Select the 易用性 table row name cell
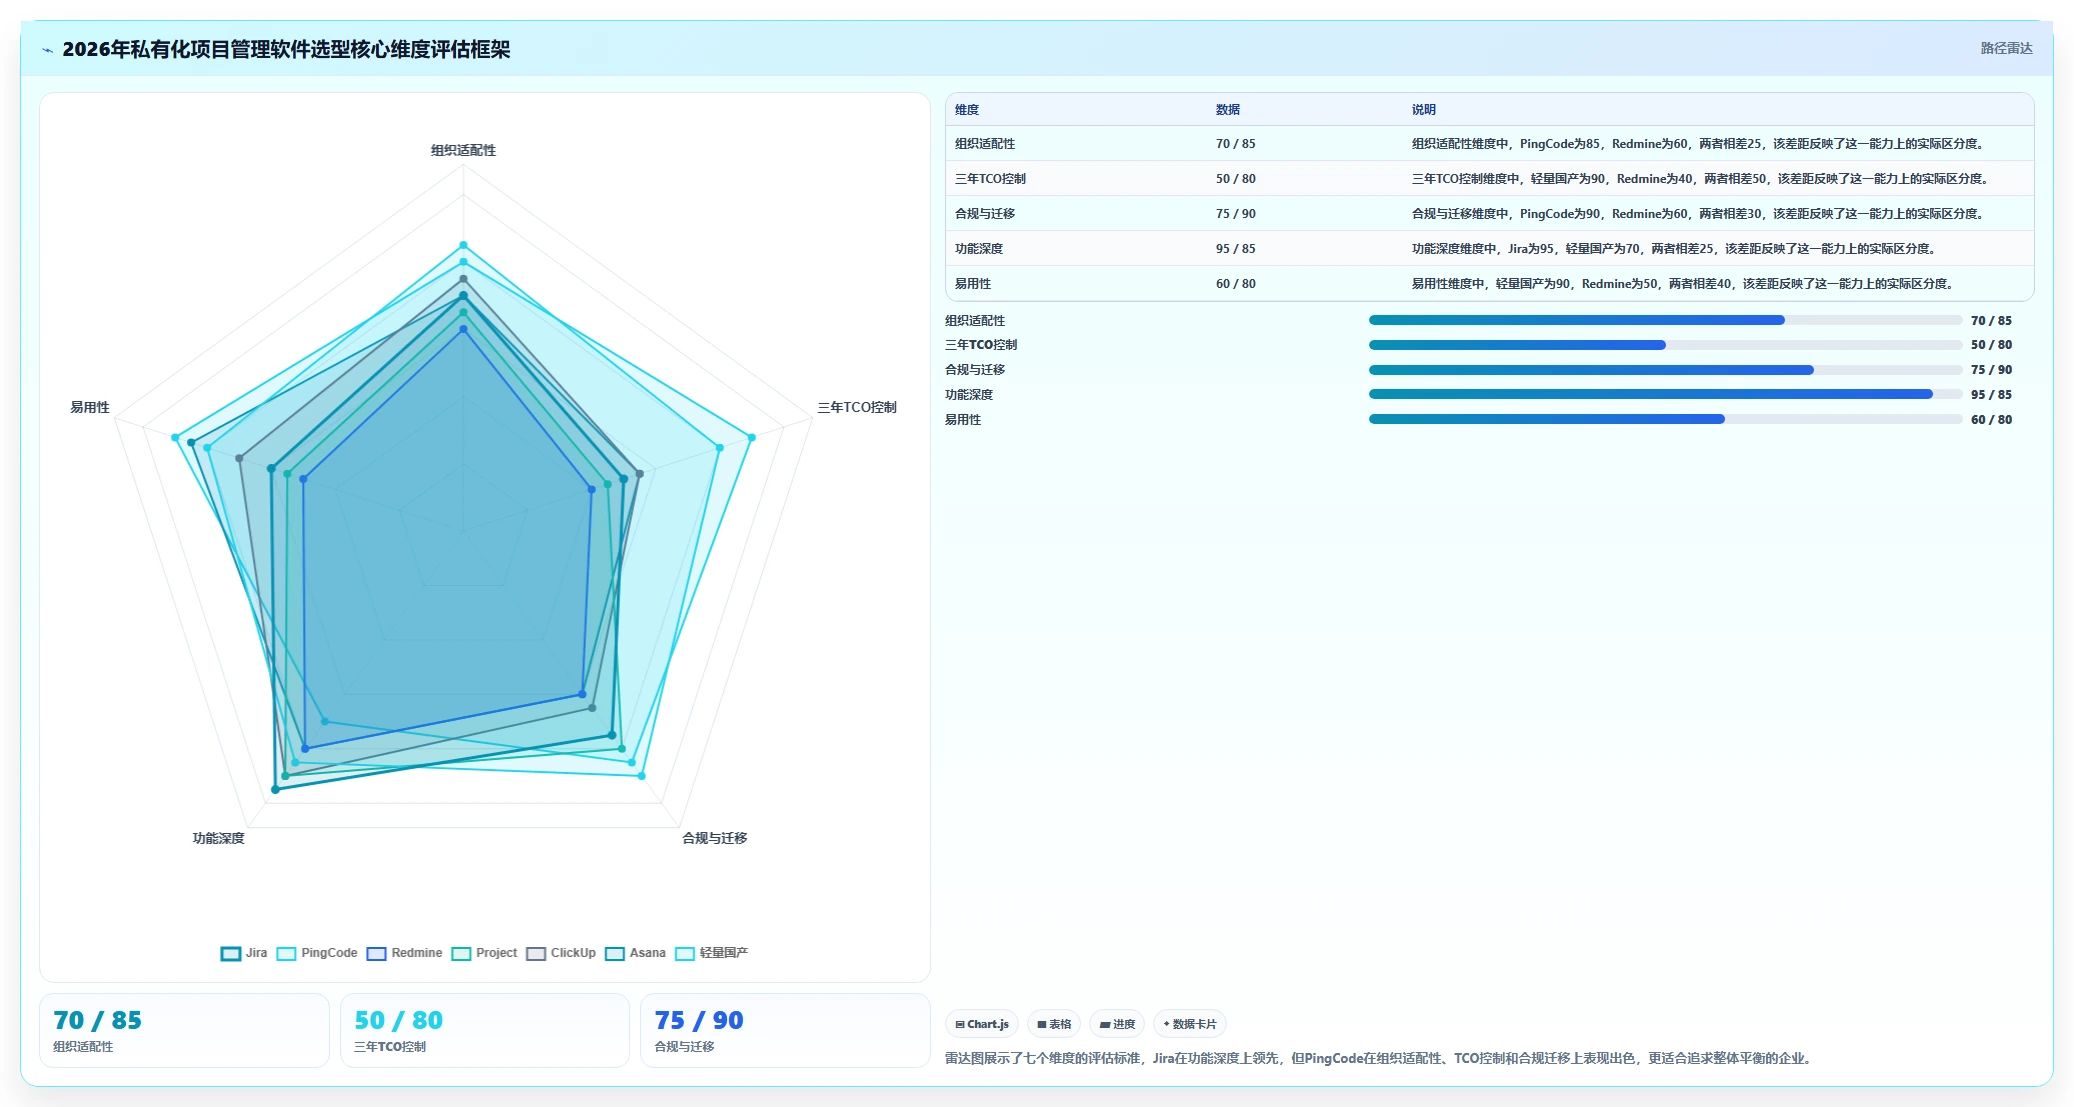The height and width of the screenshot is (1107, 2074). (973, 284)
